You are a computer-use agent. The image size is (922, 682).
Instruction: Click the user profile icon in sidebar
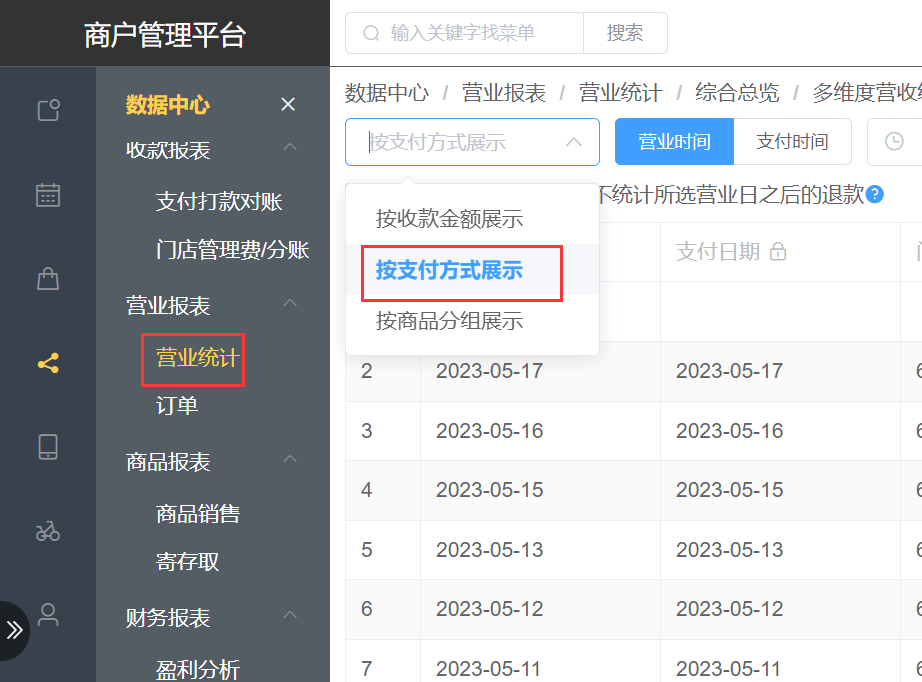click(x=48, y=614)
